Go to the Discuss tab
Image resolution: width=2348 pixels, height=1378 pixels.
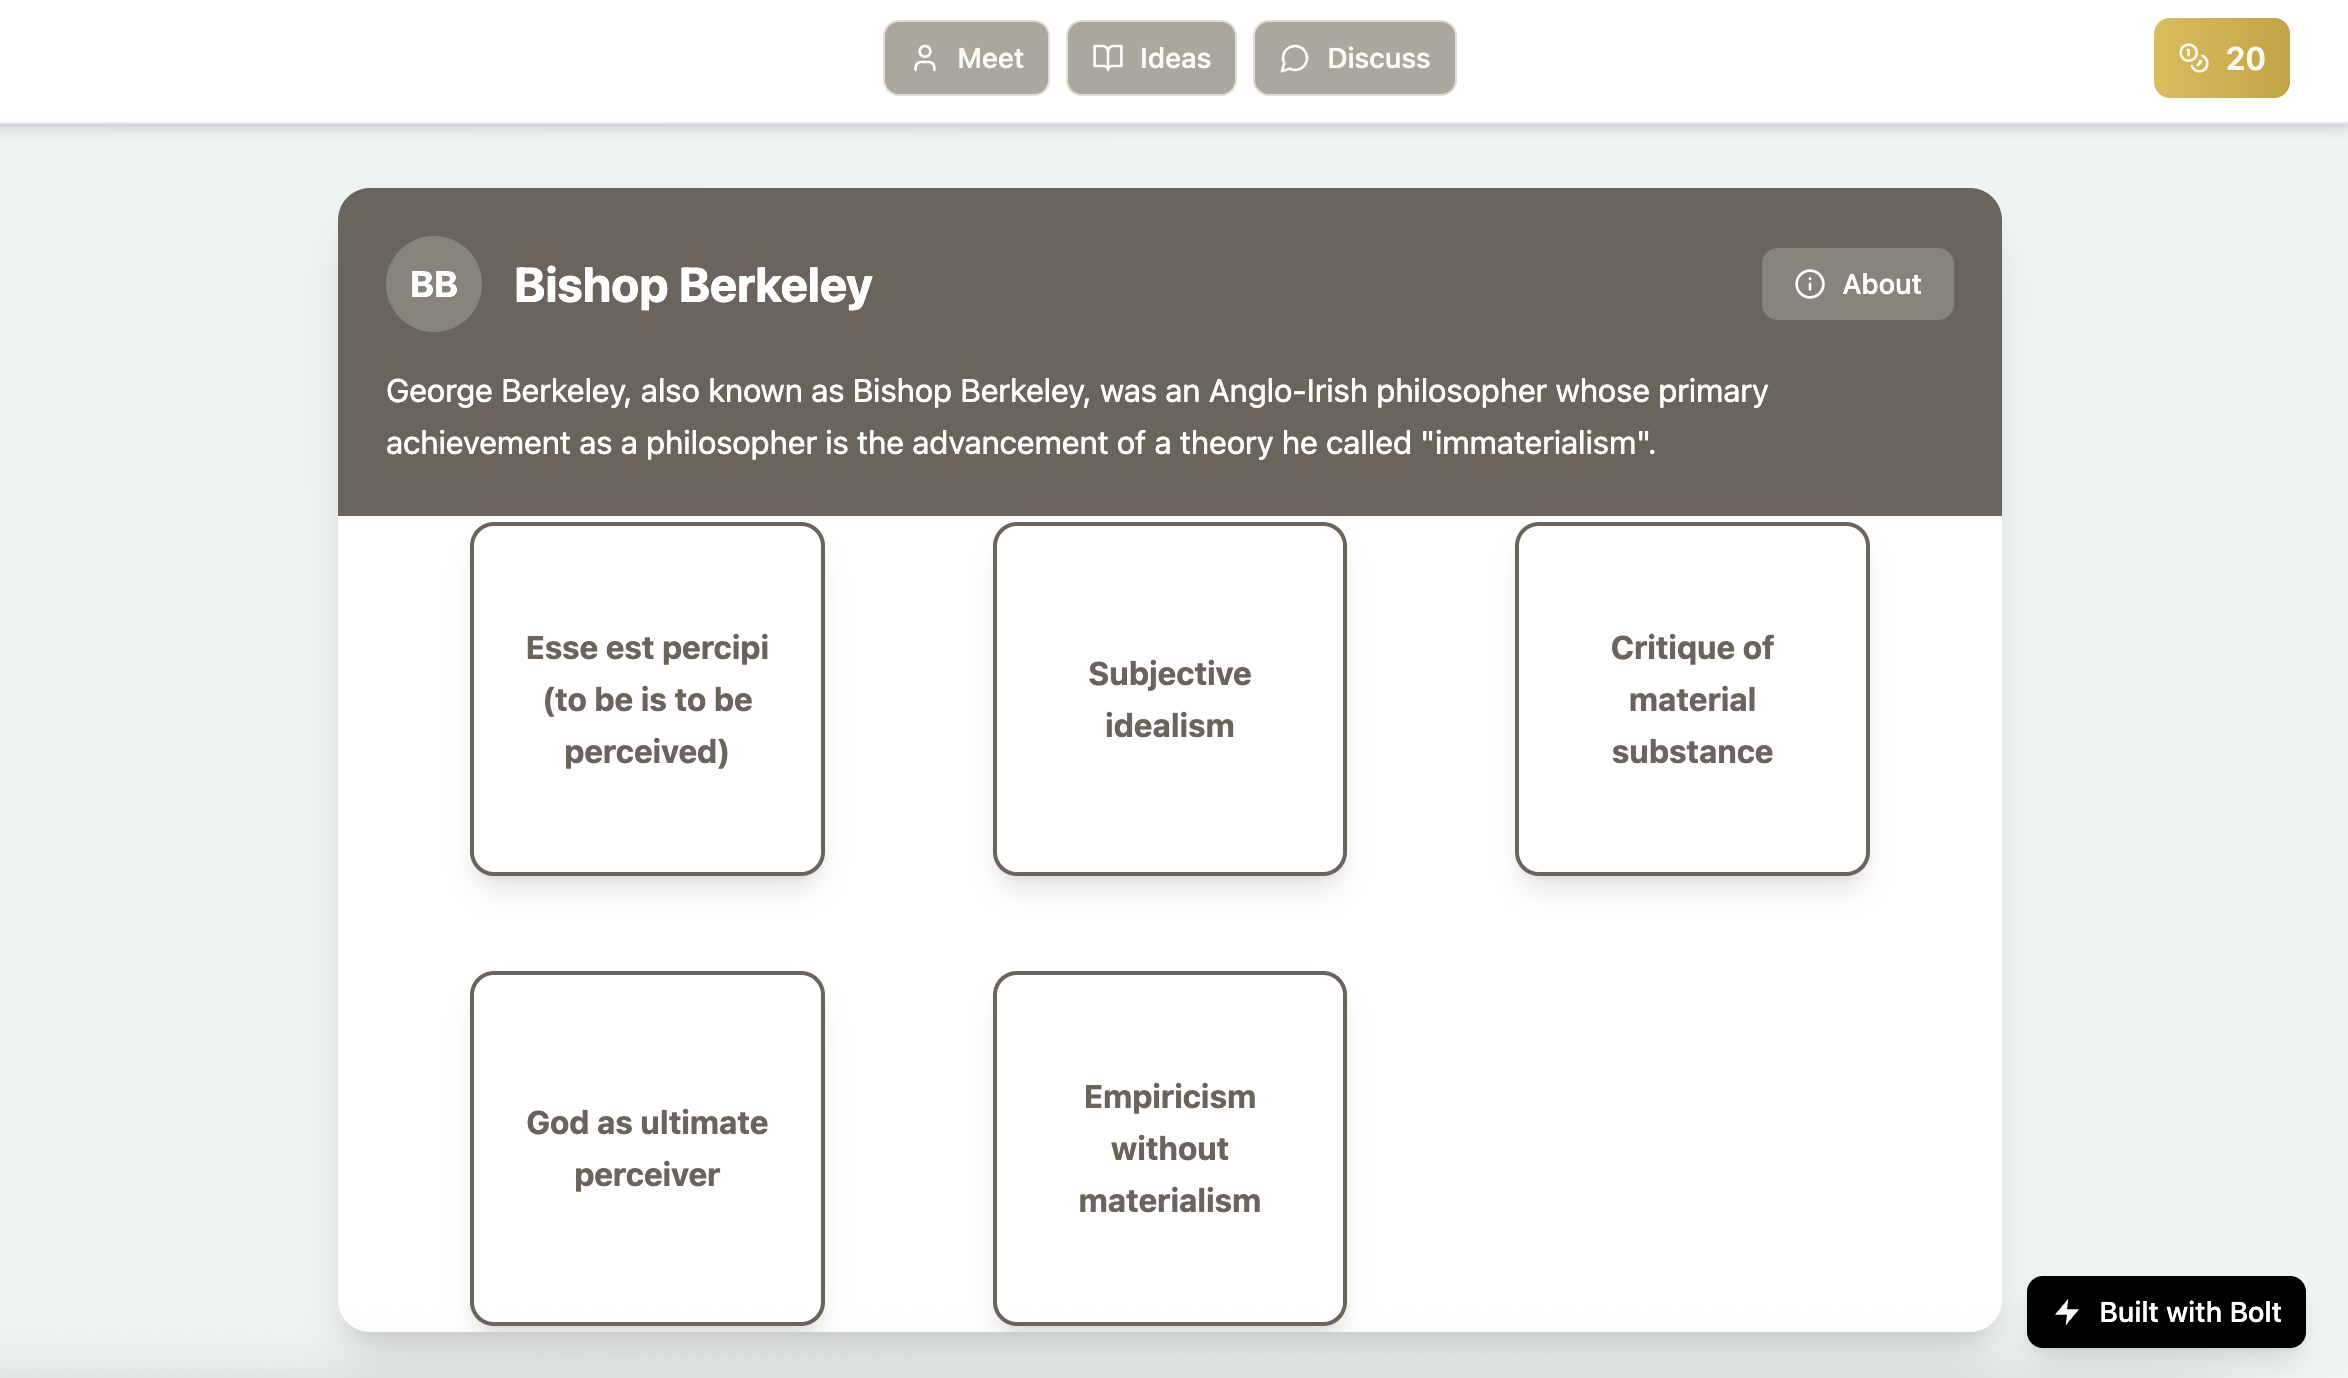pyautogui.click(x=1354, y=58)
